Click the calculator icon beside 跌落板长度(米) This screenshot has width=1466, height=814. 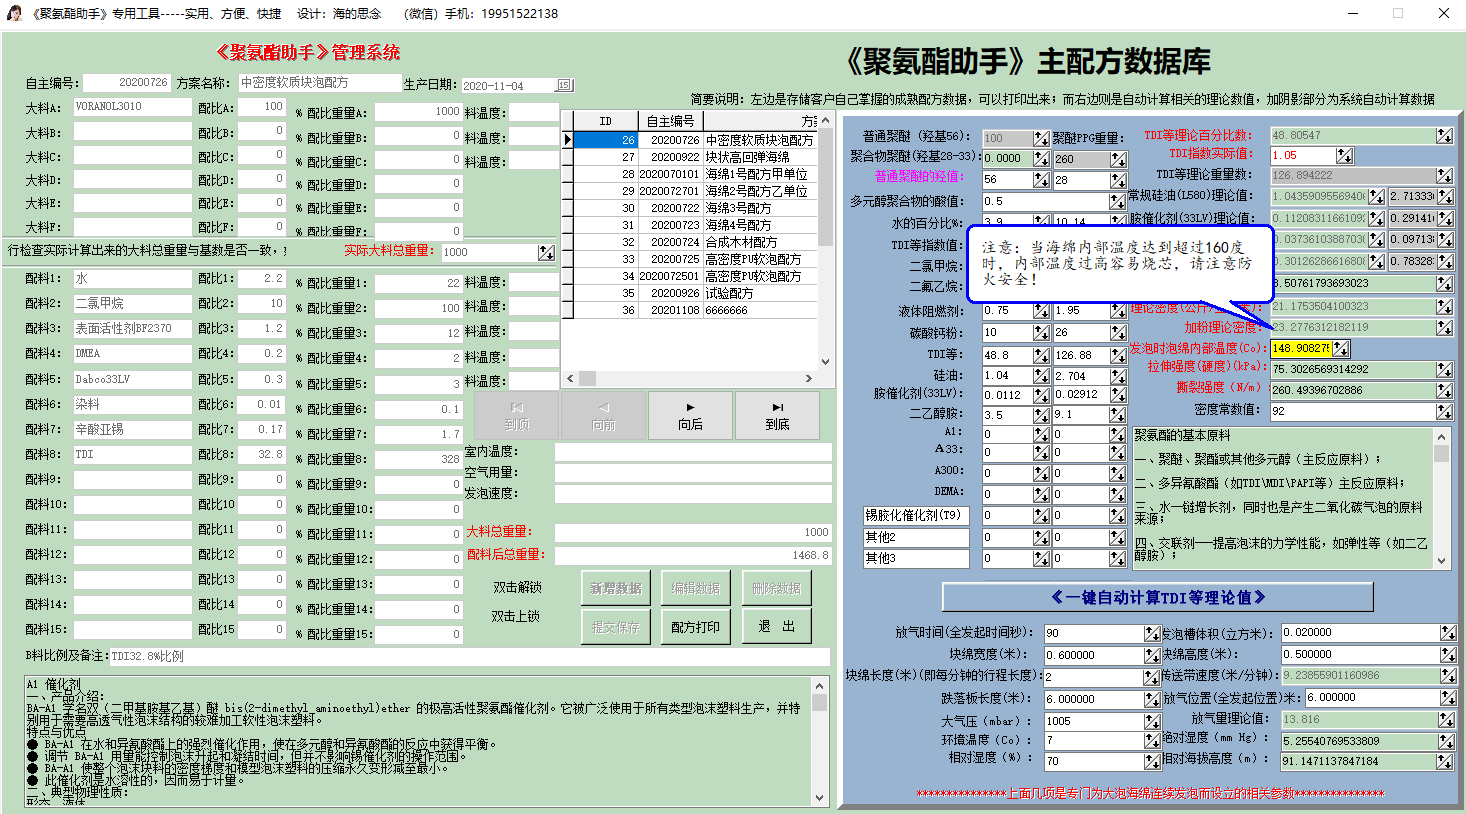(x=1152, y=699)
